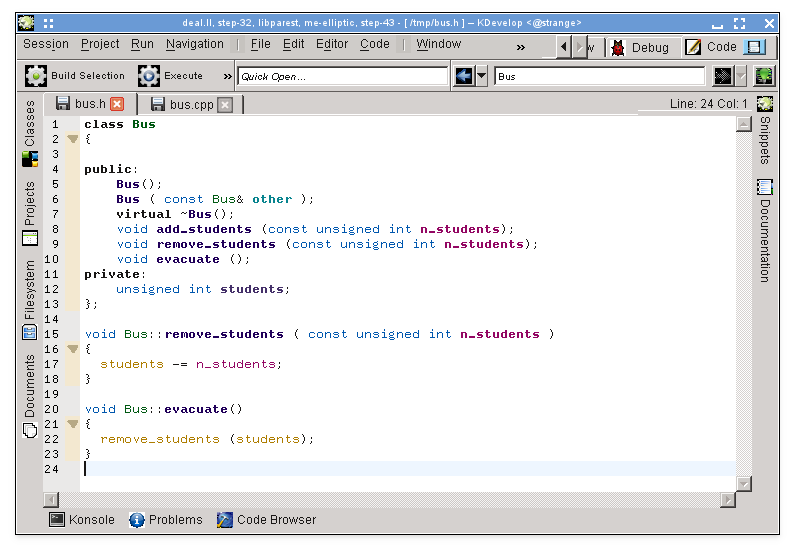Screen dimensions: 795x553
Task: Open the Filesystem sidebar panel
Action: 30,300
